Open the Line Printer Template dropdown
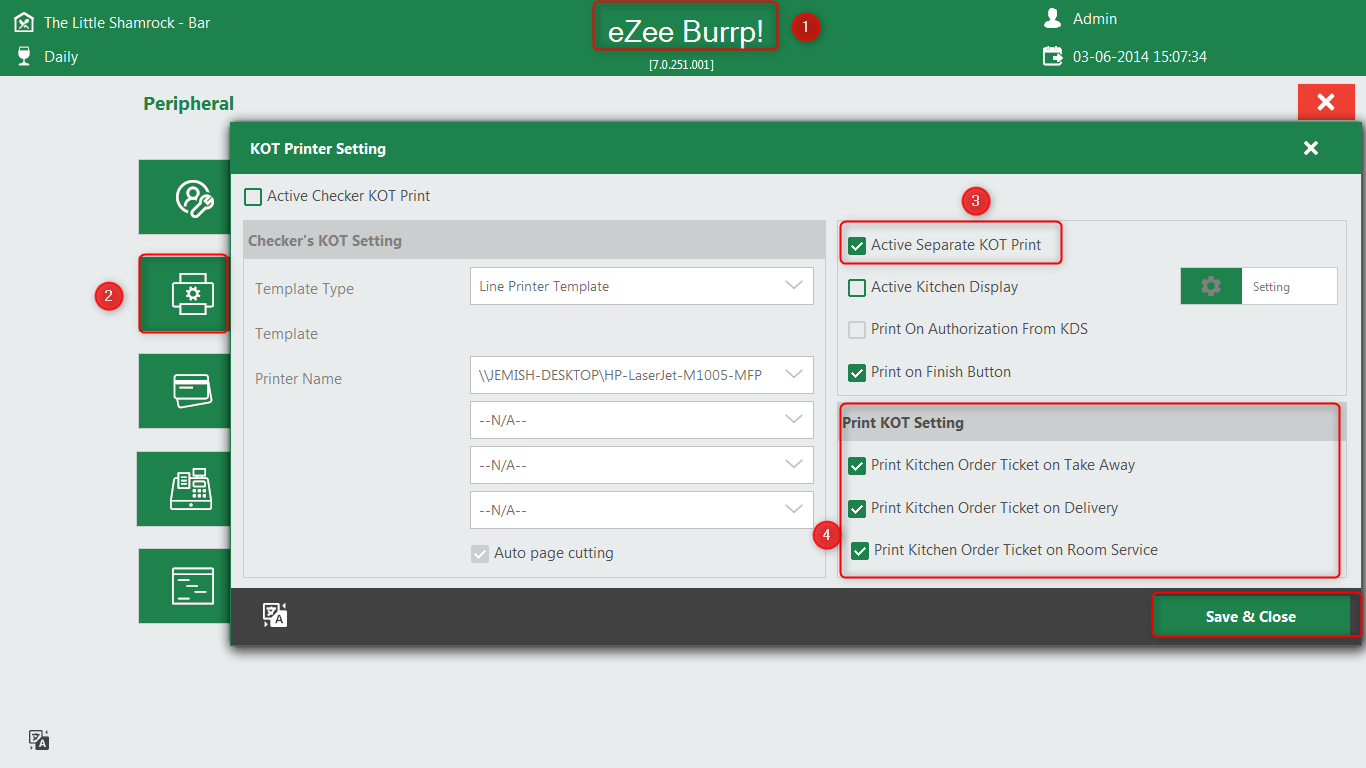Screen dimensions: 1366x768 [x=641, y=286]
